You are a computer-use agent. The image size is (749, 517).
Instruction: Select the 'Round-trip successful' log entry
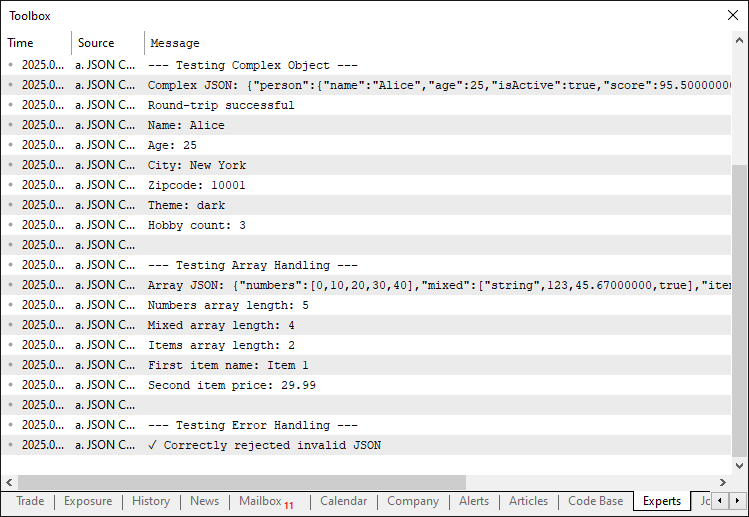coord(366,105)
